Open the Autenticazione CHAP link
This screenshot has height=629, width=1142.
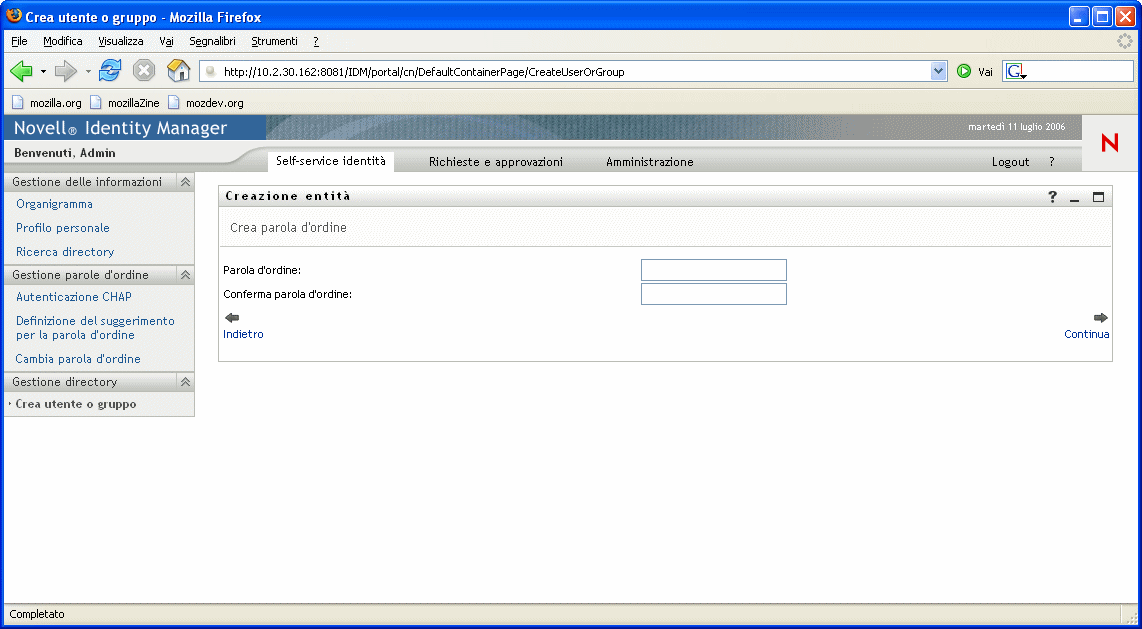(74, 297)
